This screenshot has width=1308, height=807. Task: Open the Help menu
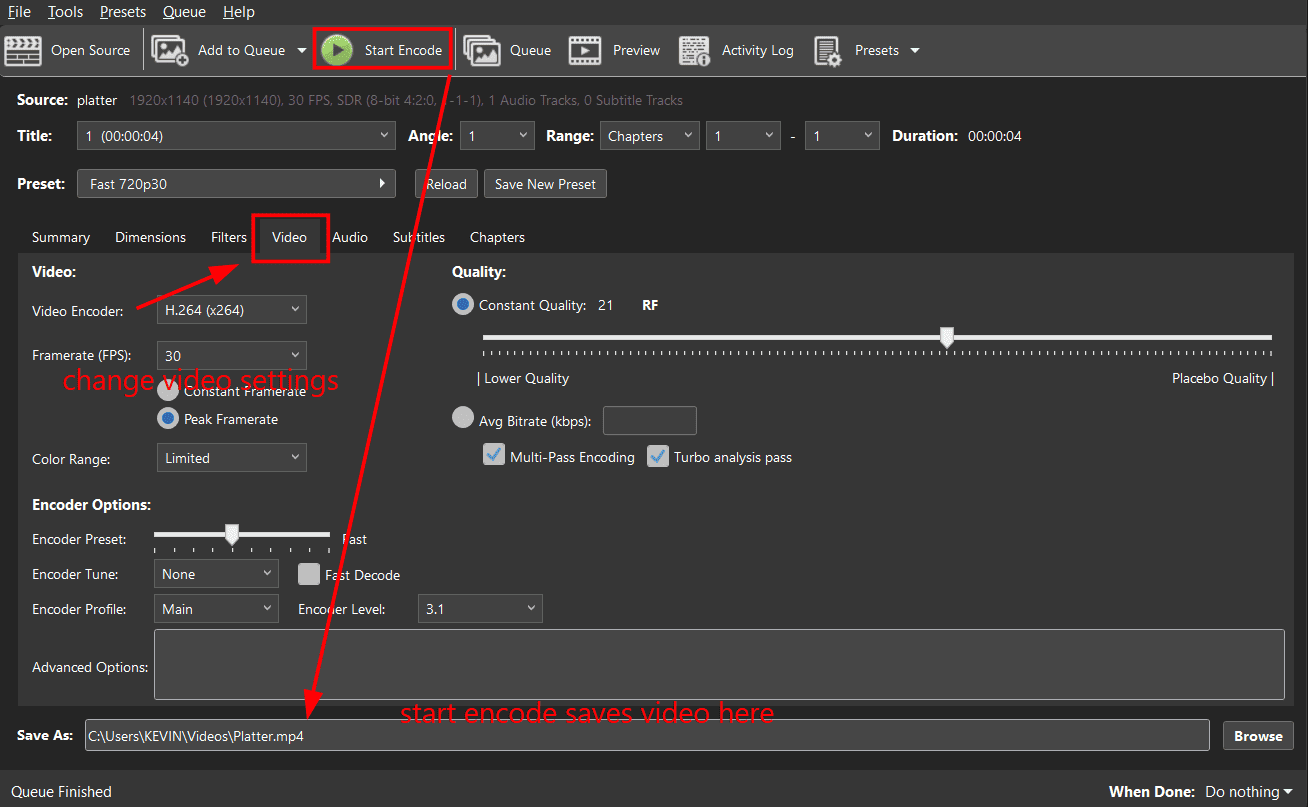239,12
